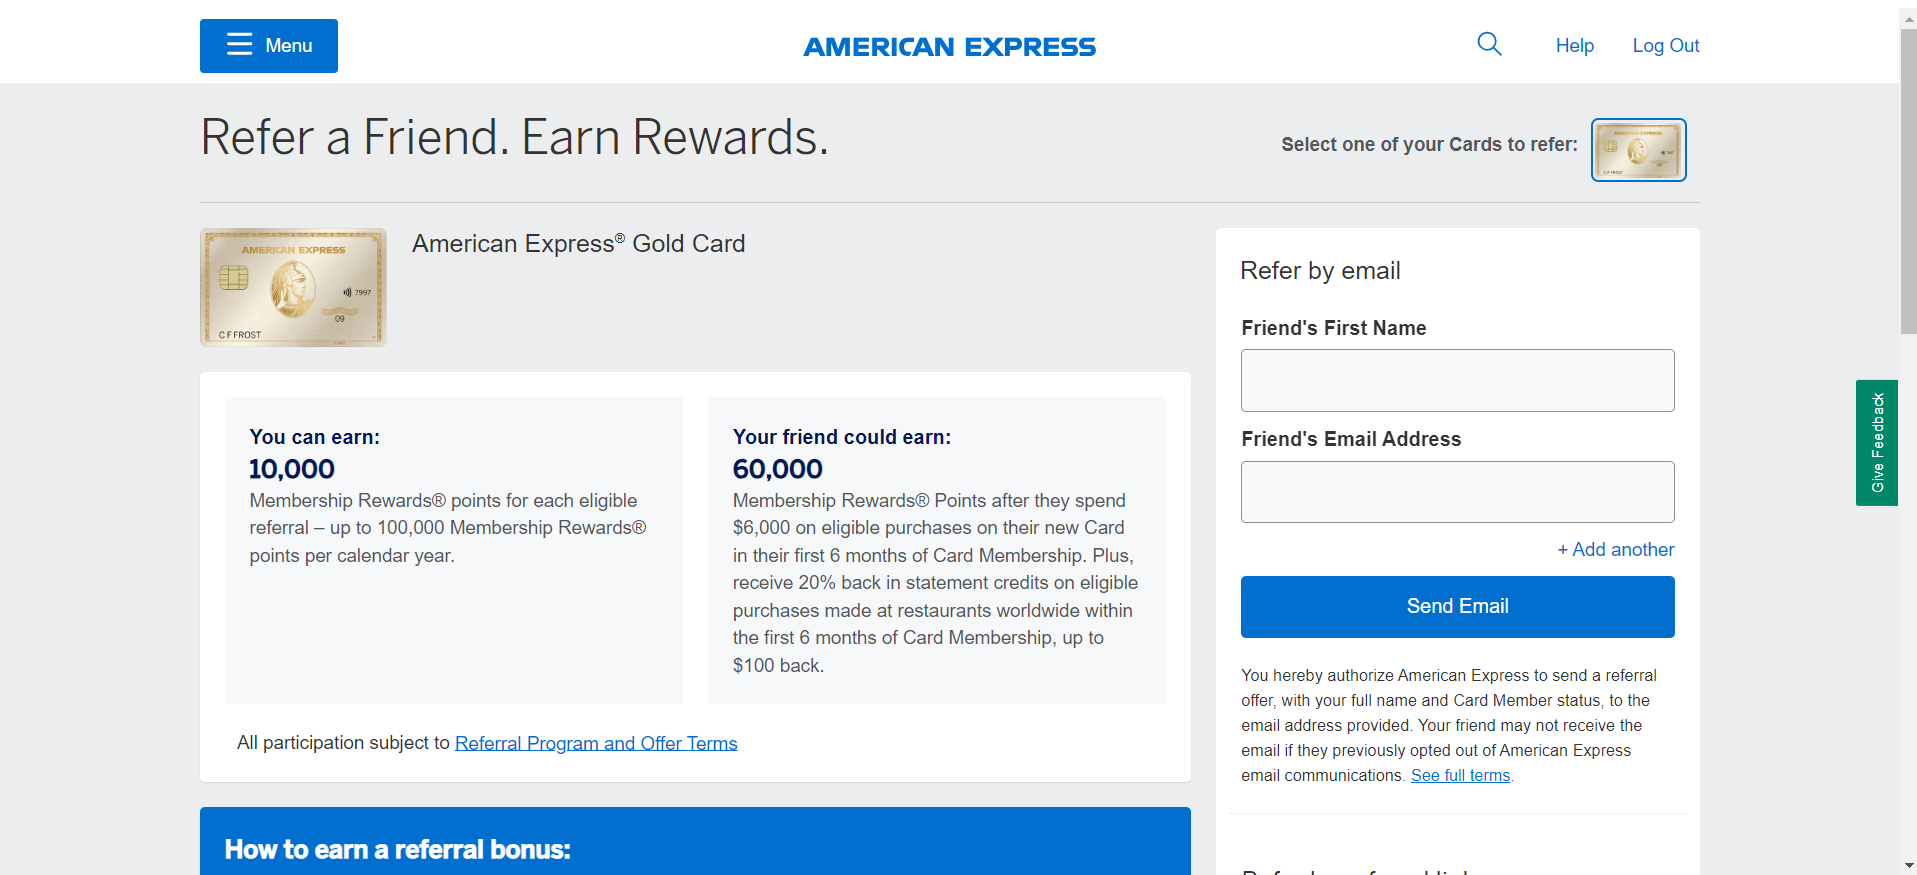Viewport: 1917px width, 875px height.
Task: Click the Refer a Friend heading
Action: (513, 137)
